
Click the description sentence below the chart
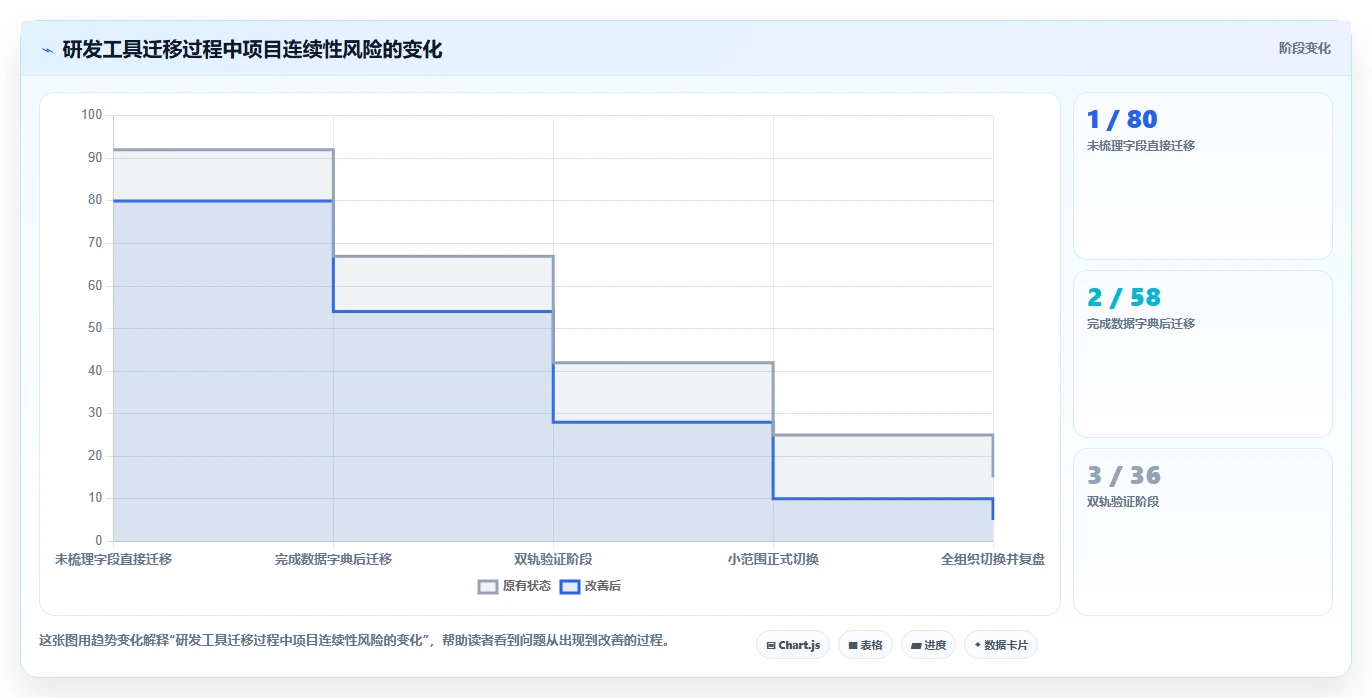[354, 641]
